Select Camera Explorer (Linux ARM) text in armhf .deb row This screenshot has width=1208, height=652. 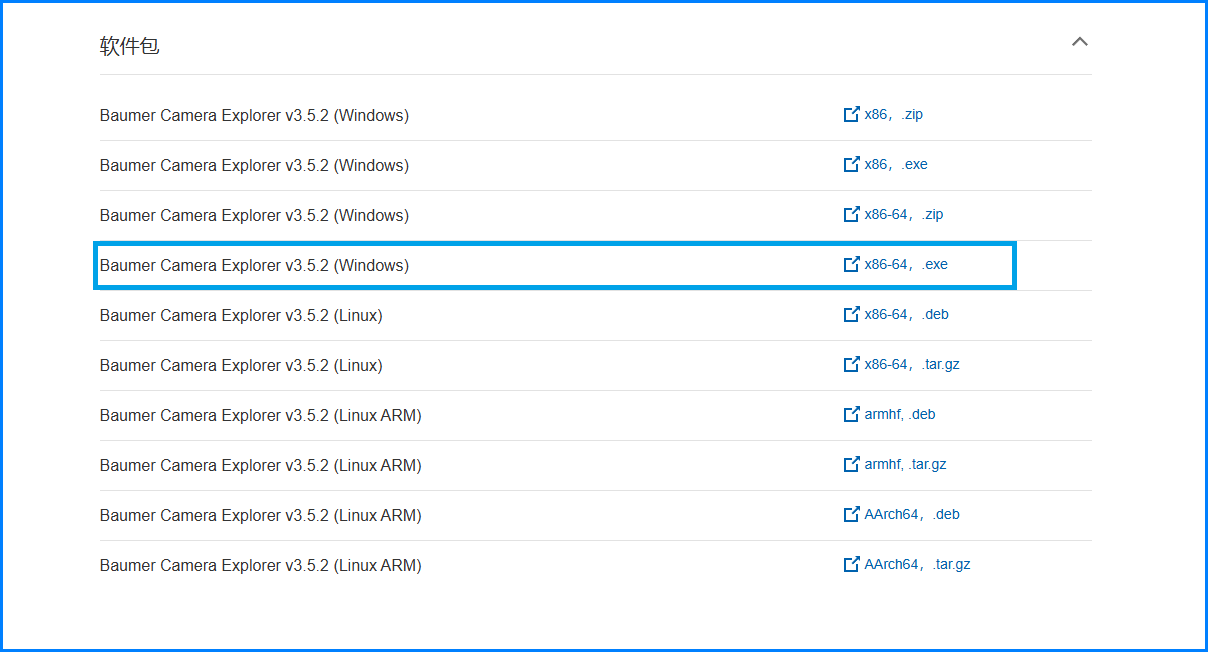tap(261, 415)
